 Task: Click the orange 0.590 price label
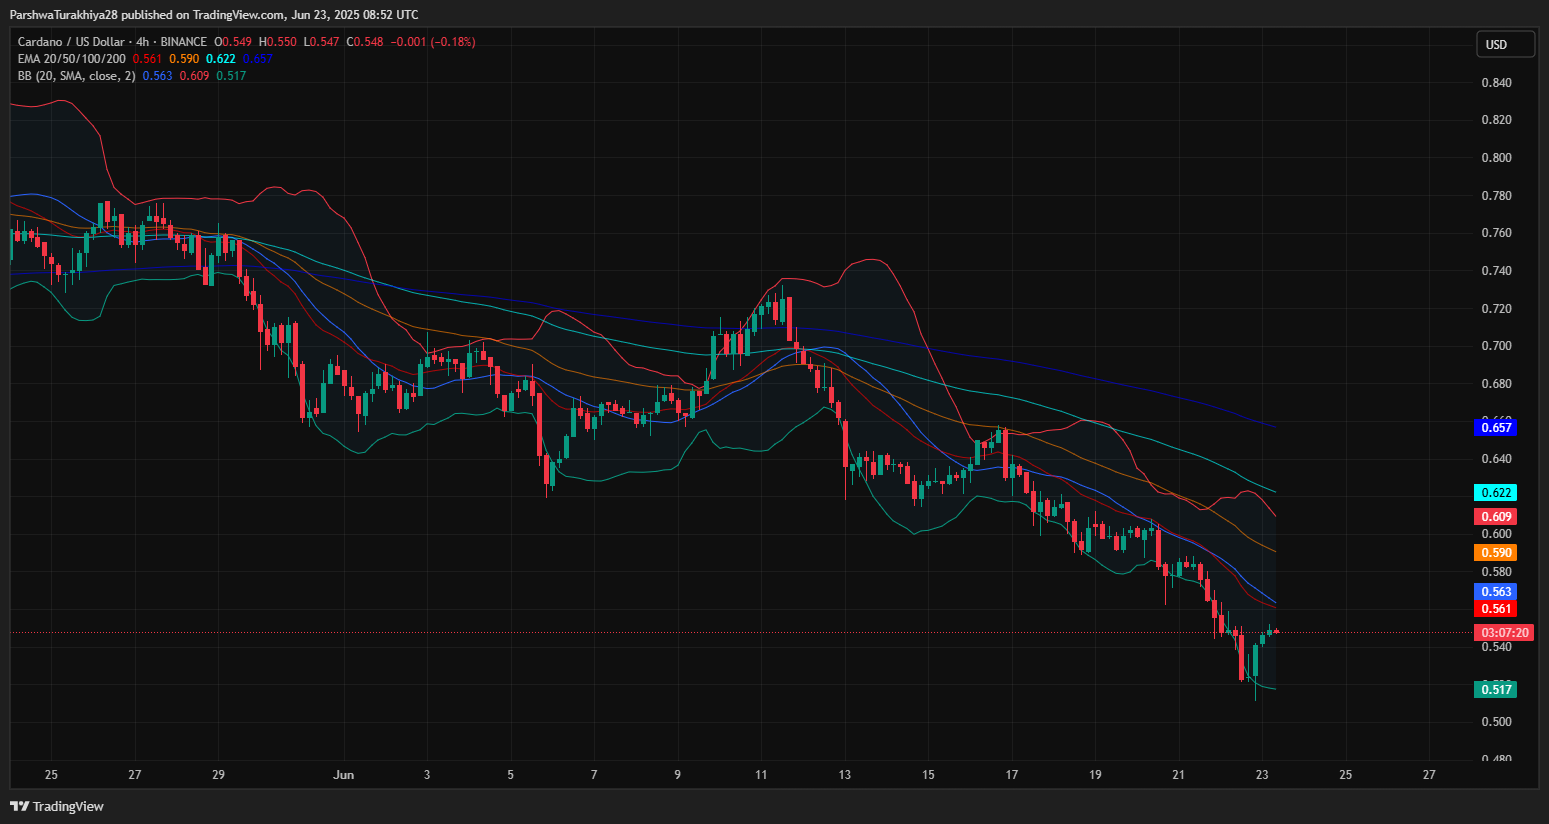coord(1495,553)
